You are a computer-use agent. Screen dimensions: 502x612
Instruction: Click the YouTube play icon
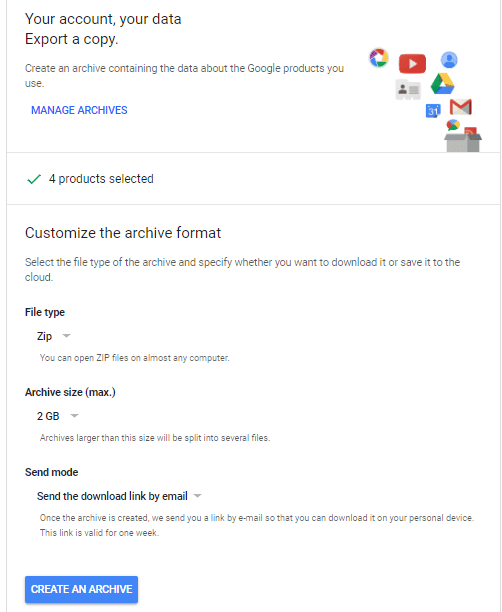coord(412,64)
